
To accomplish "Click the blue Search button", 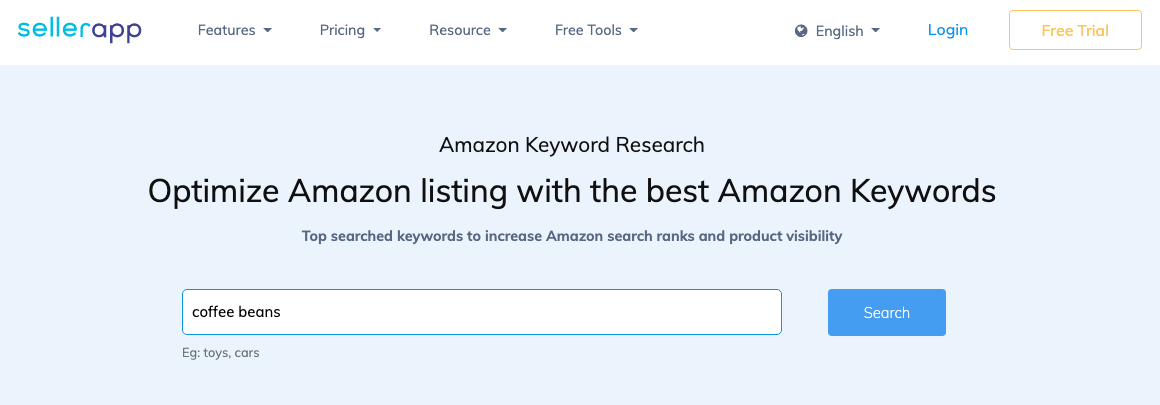I will point(886,312).
